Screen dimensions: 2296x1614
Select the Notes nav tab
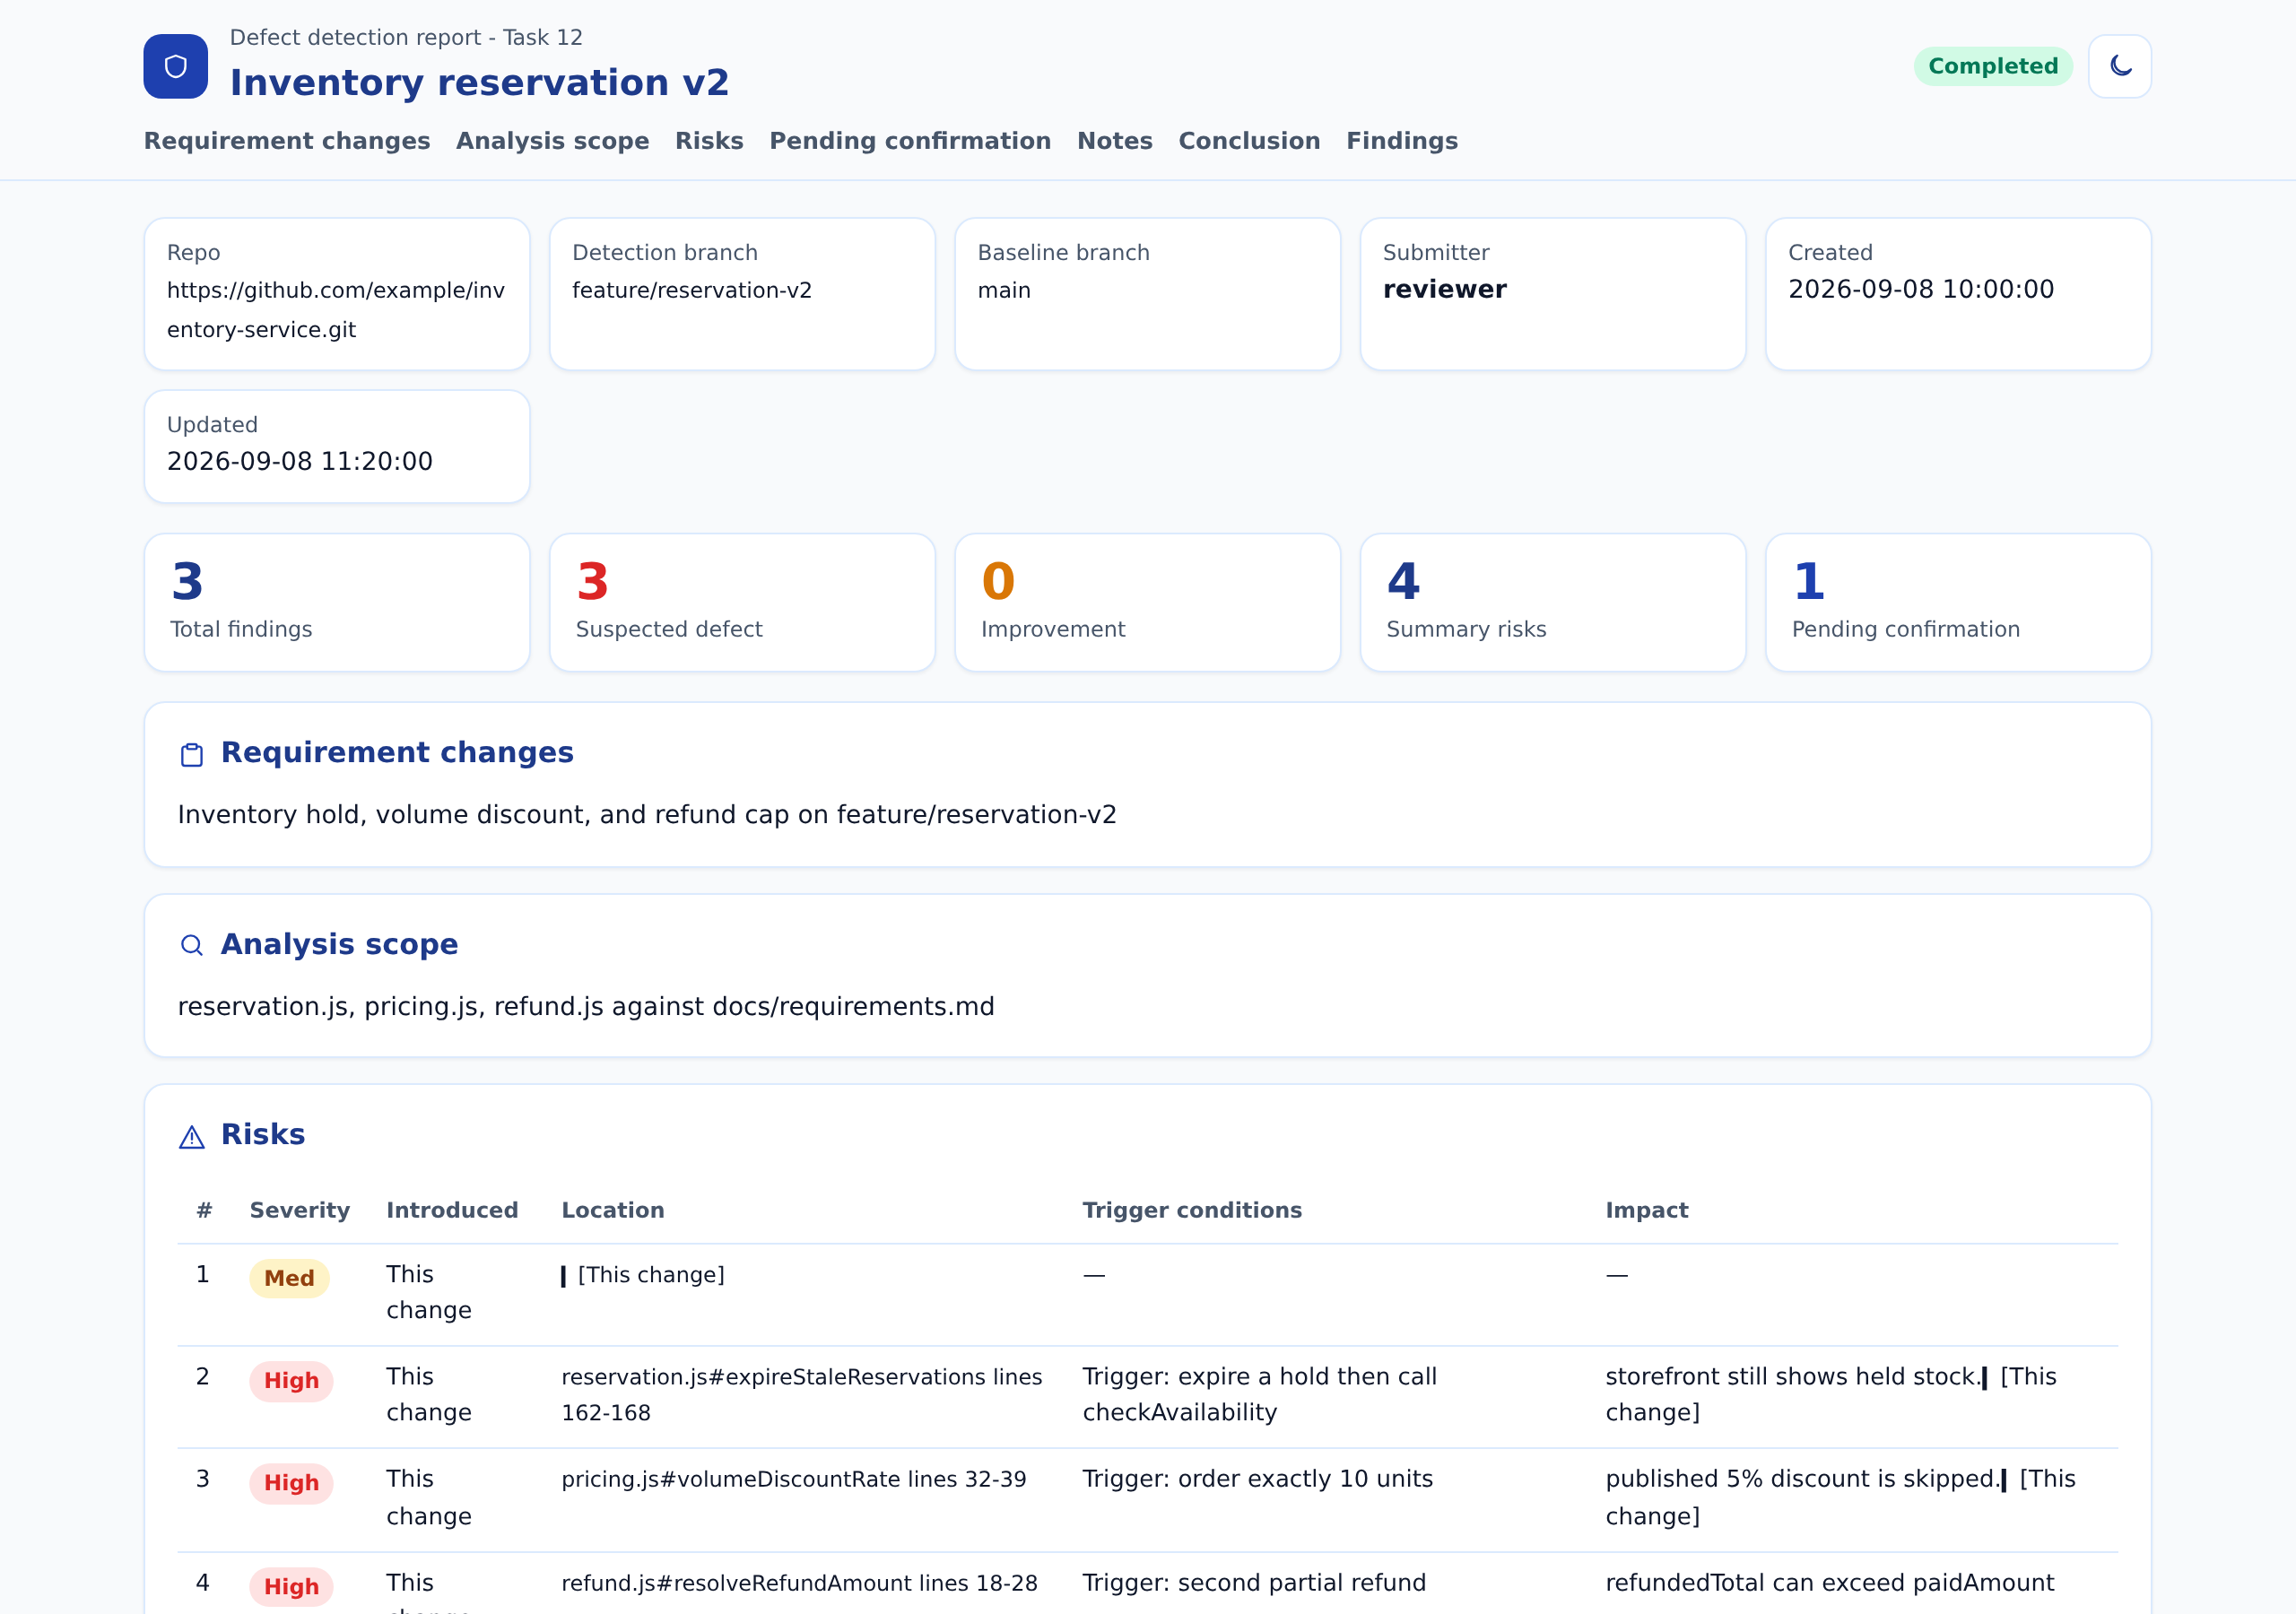(x=1114, y=141)
